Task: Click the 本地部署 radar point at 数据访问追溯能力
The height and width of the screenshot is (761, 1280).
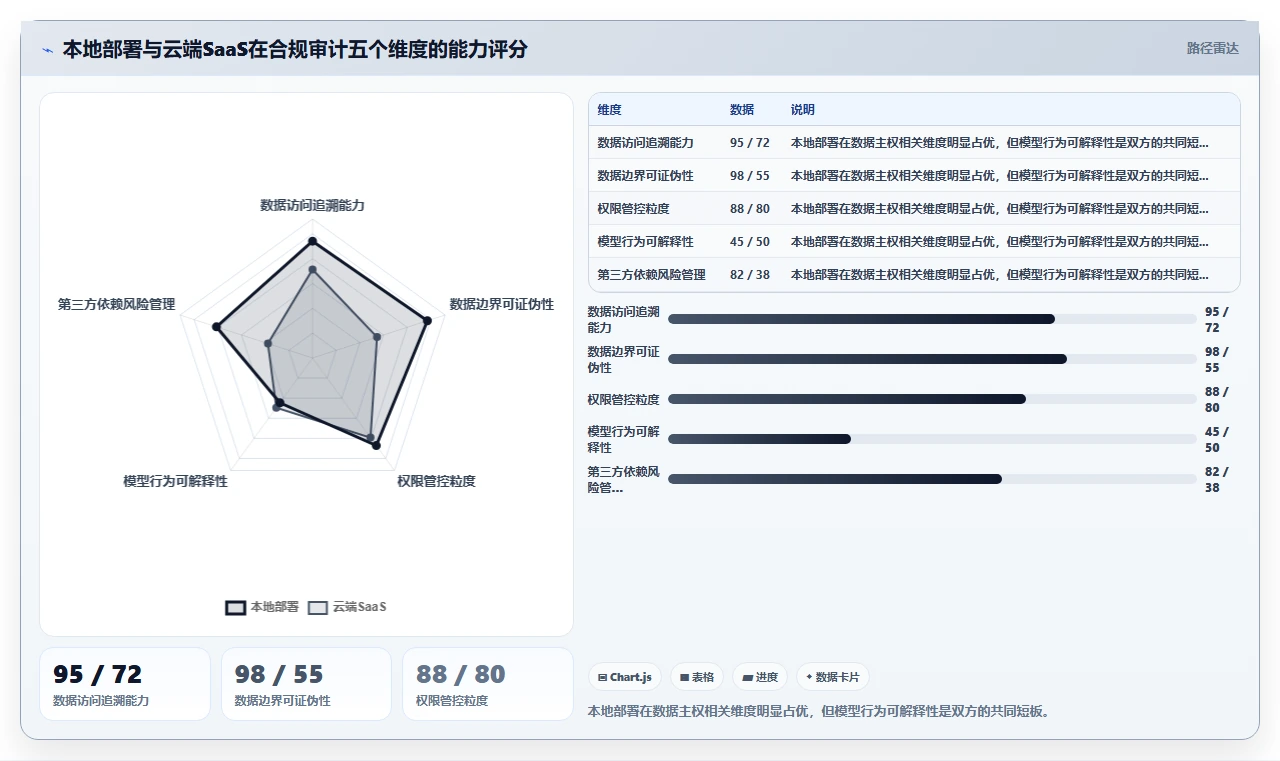Action: 312,241
